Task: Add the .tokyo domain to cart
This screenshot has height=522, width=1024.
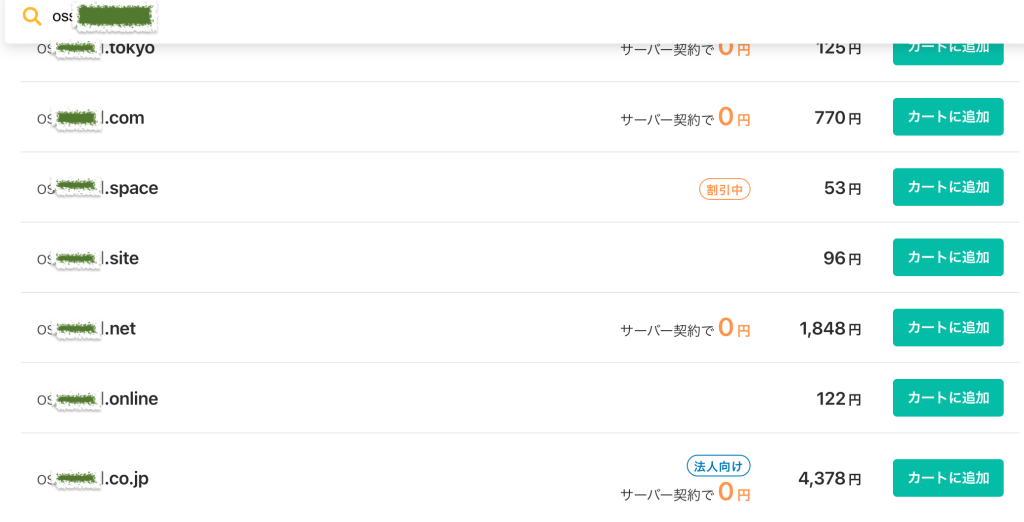Action: (x=947, y=48)
